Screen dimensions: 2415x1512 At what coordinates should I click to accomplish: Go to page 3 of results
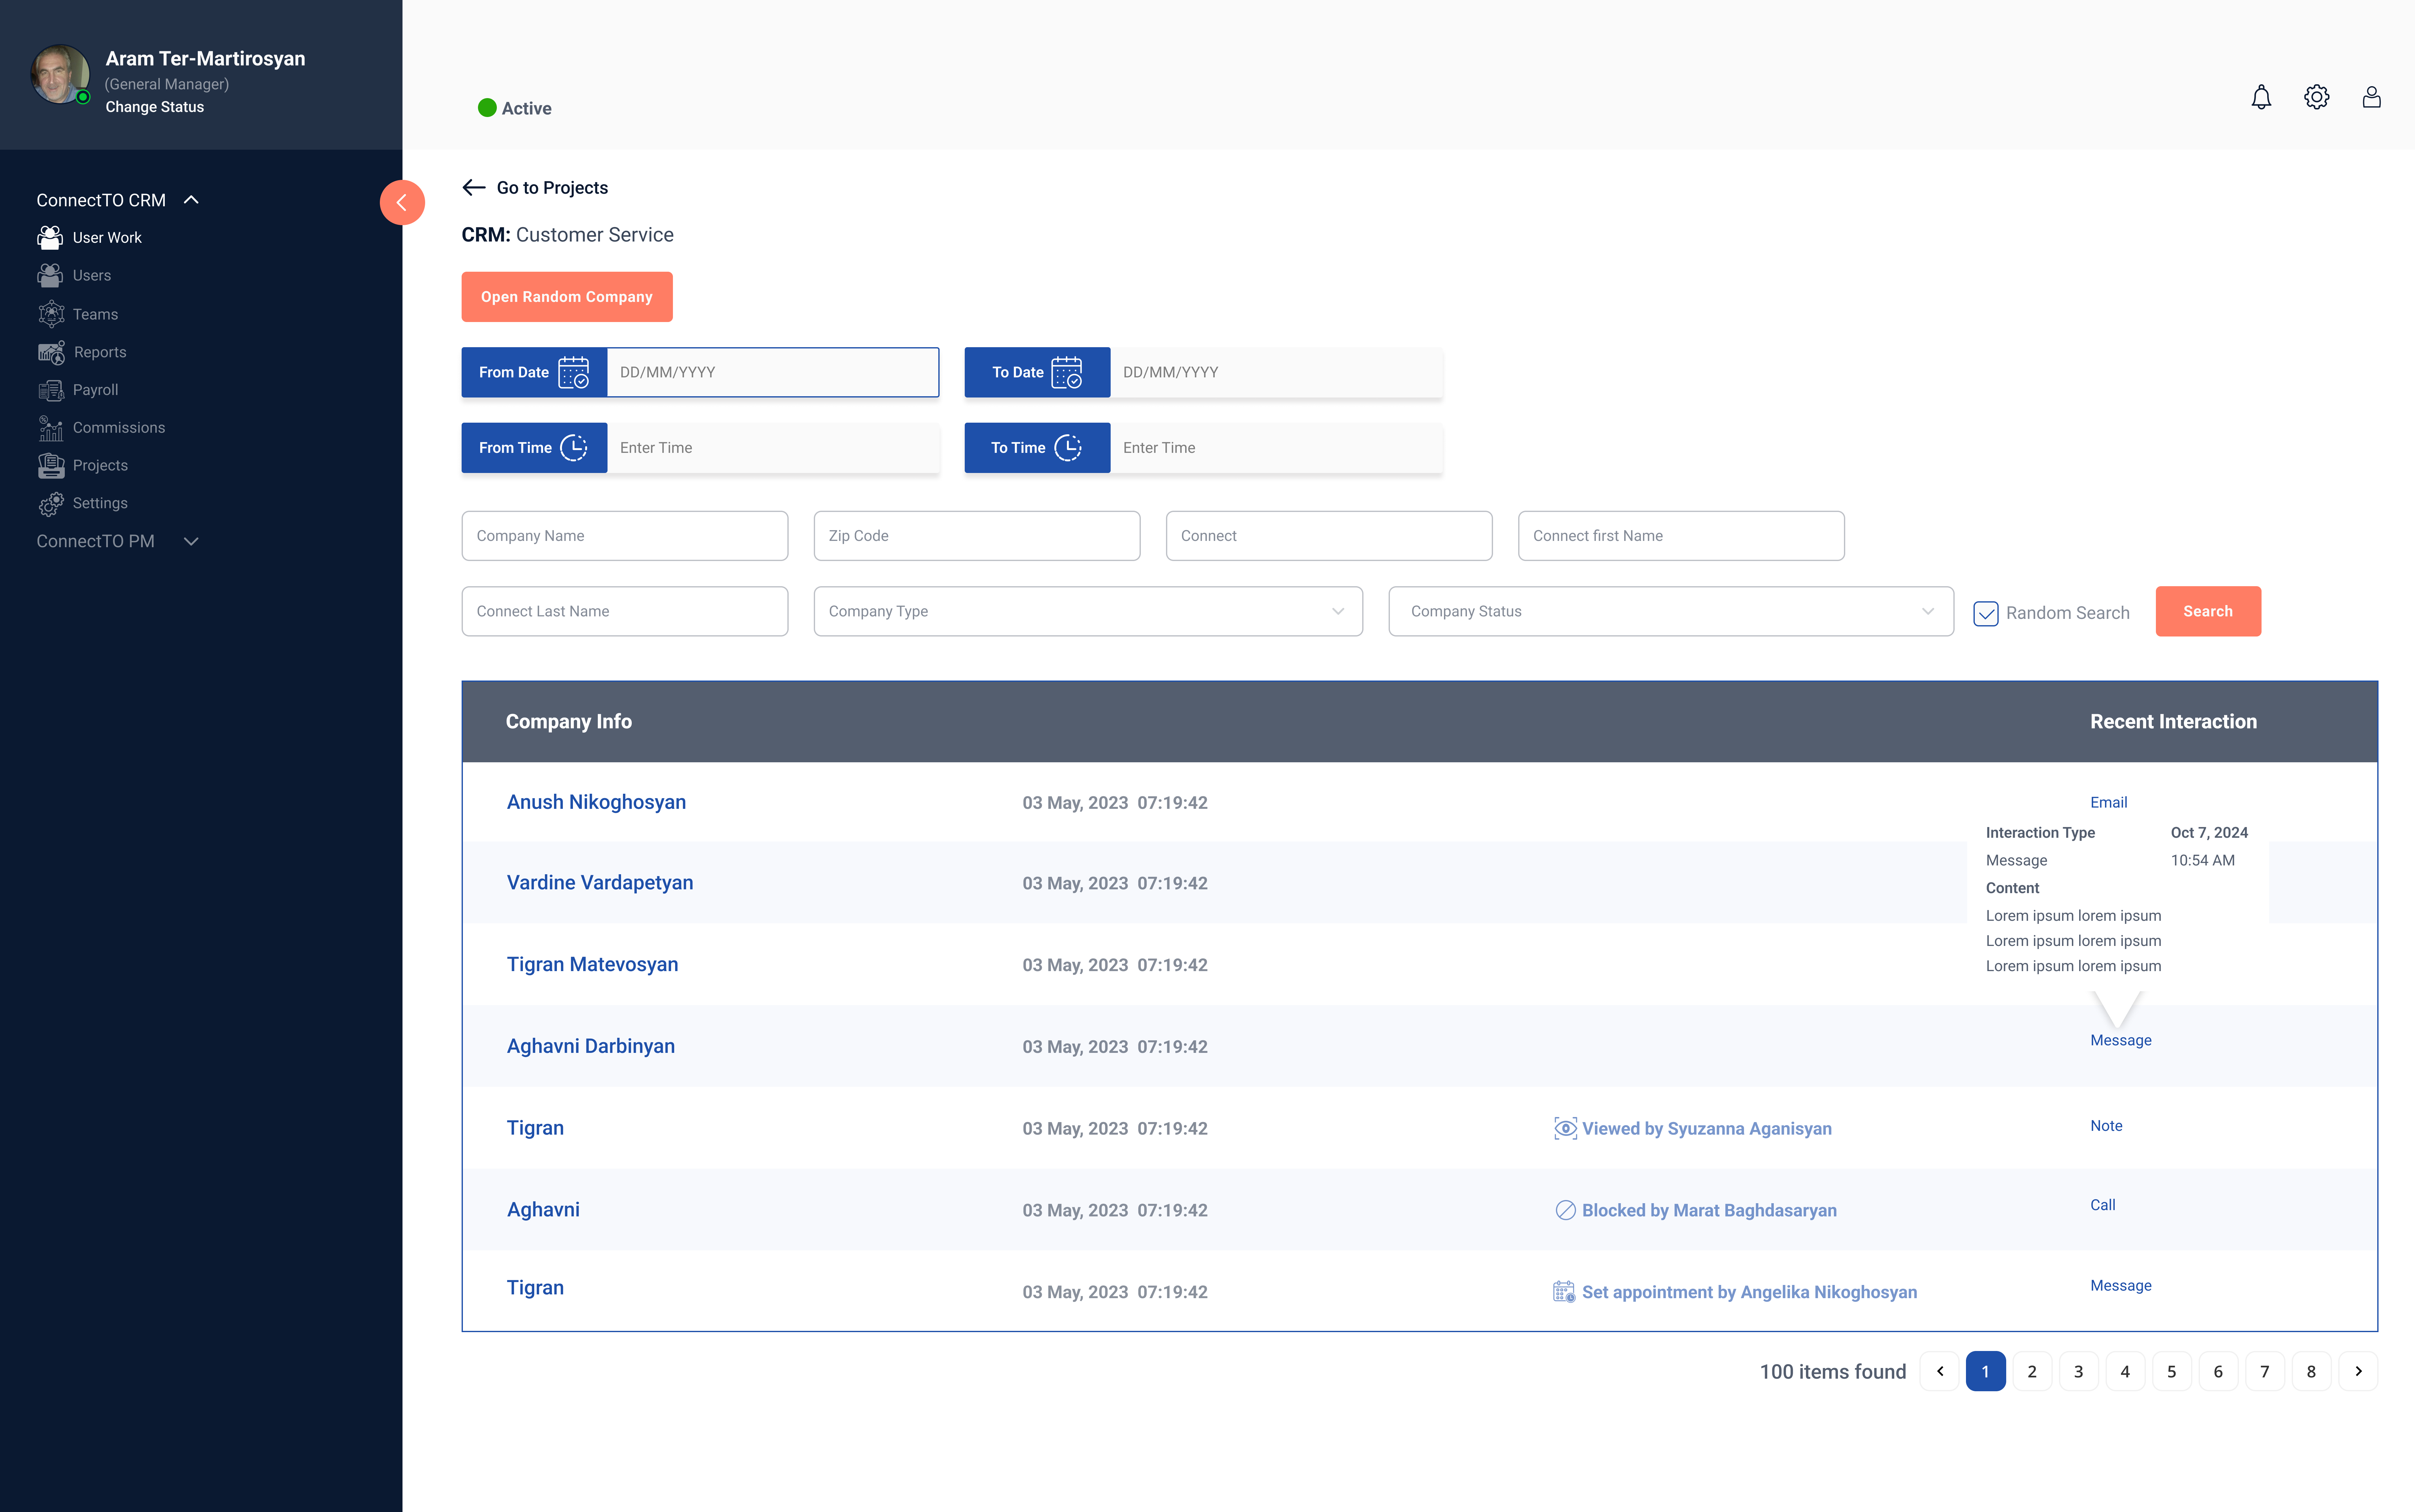point(2078,1371)
